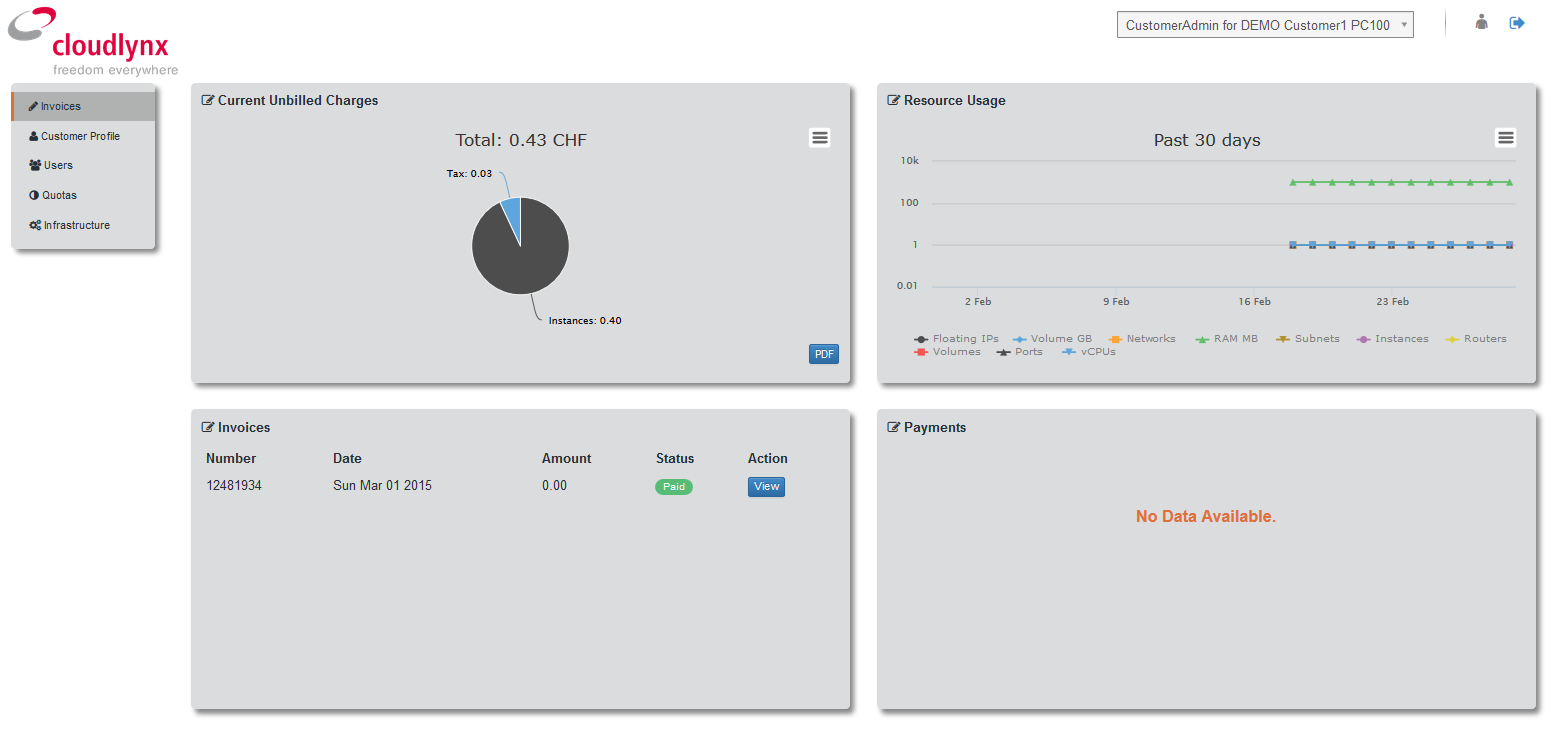Viewport: 1563px width, 729px height.
Task: Click the edit icon beside Resource Usage
Action: click(894, 100)
